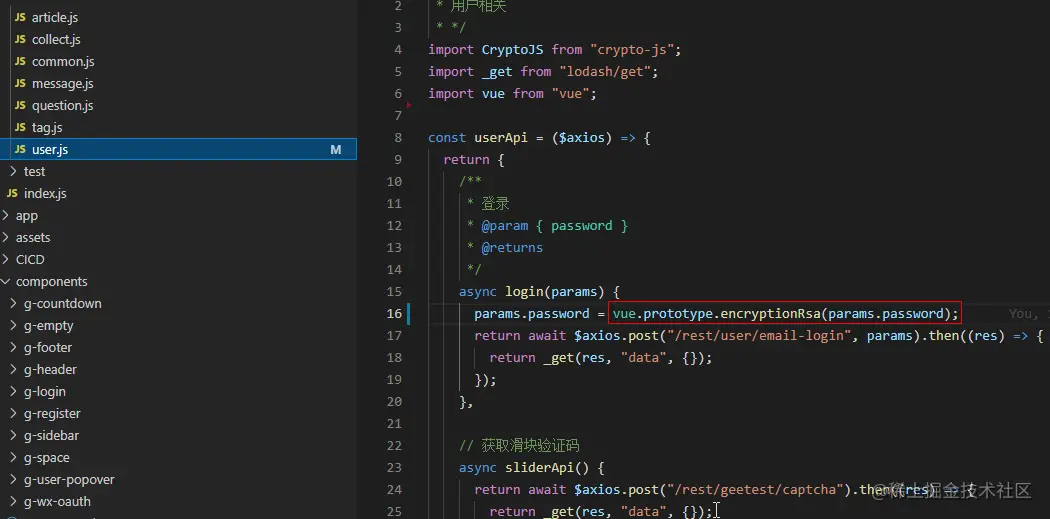Open message.js file

tap(62, 84)
